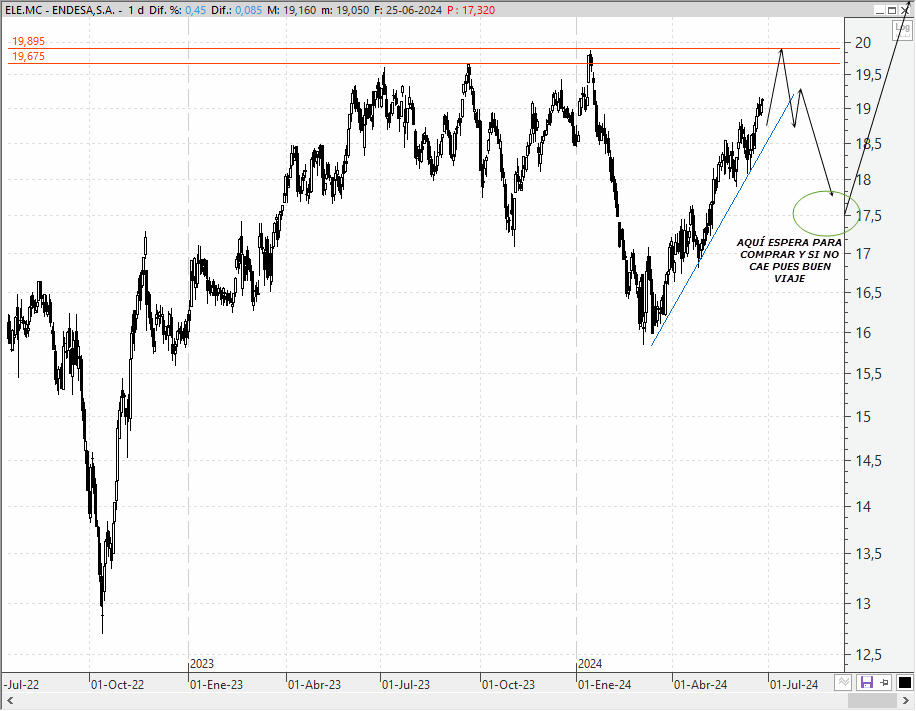Click the red price P: 17,320

click(x=471, y=10)
